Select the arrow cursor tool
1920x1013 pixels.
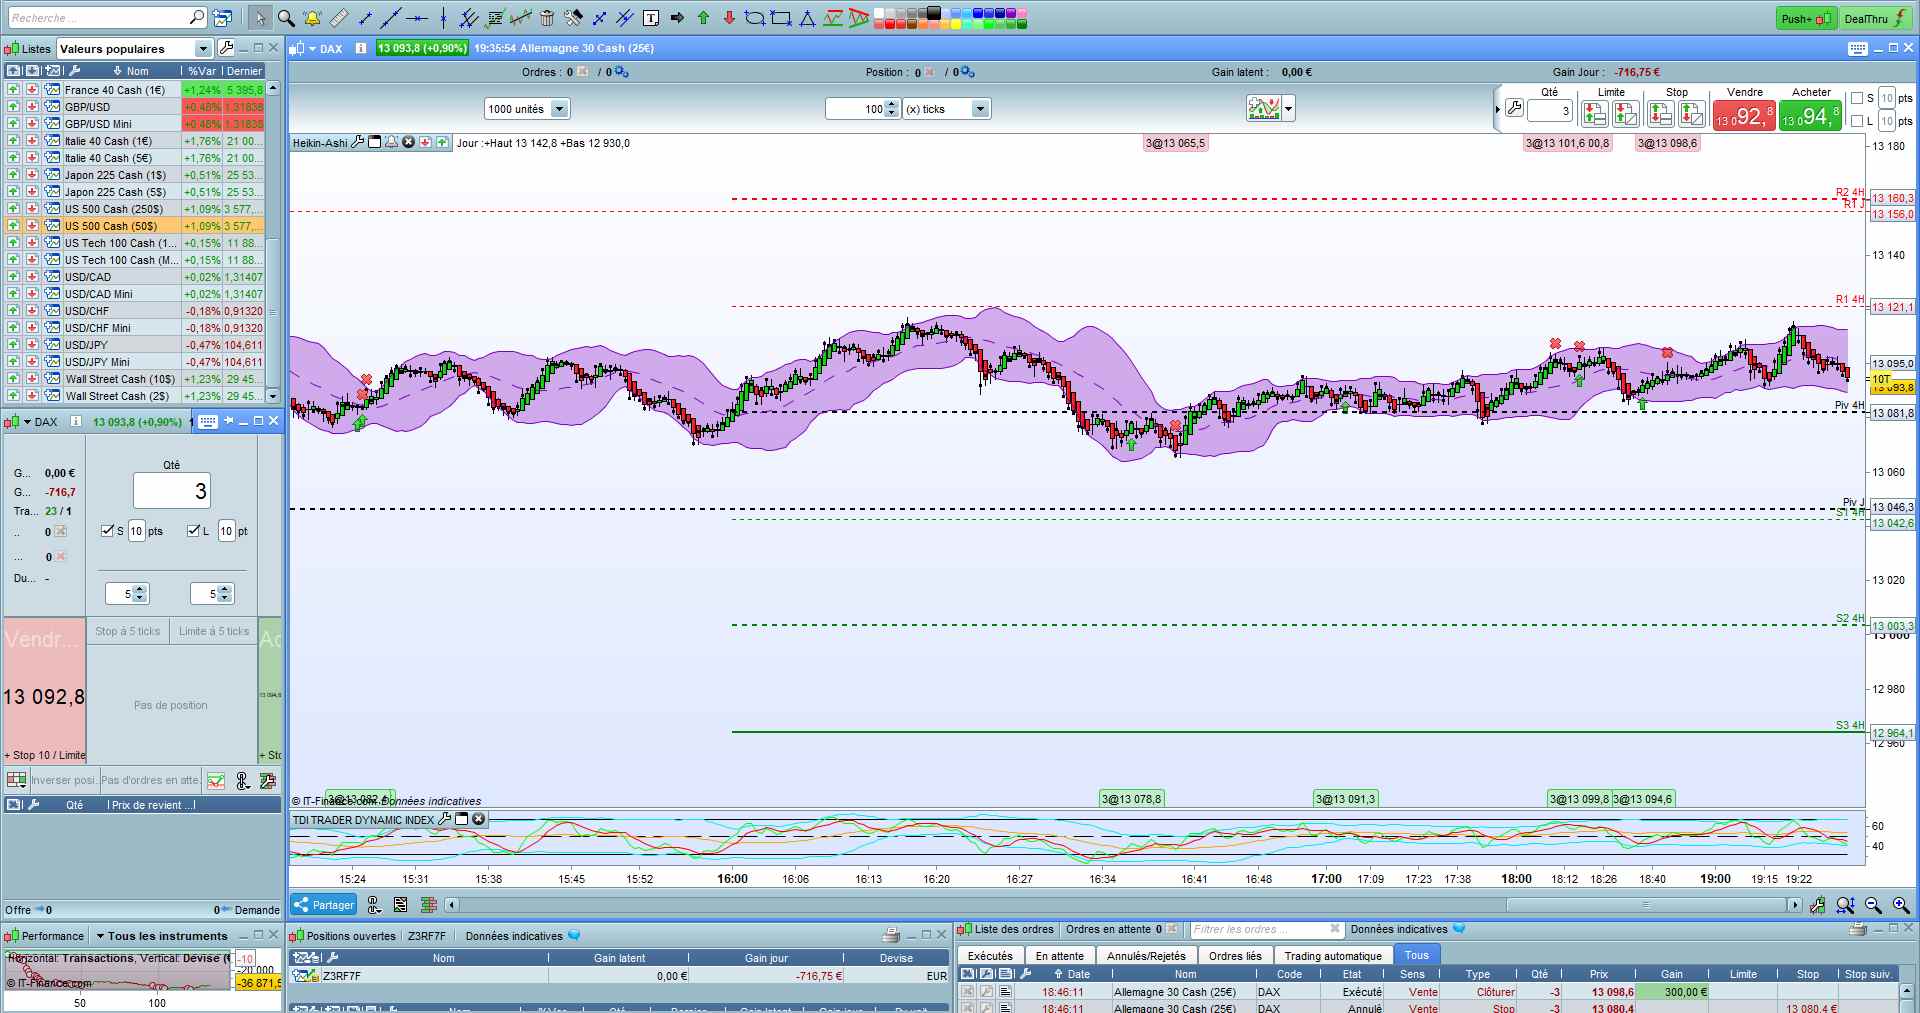pos(260,18)
